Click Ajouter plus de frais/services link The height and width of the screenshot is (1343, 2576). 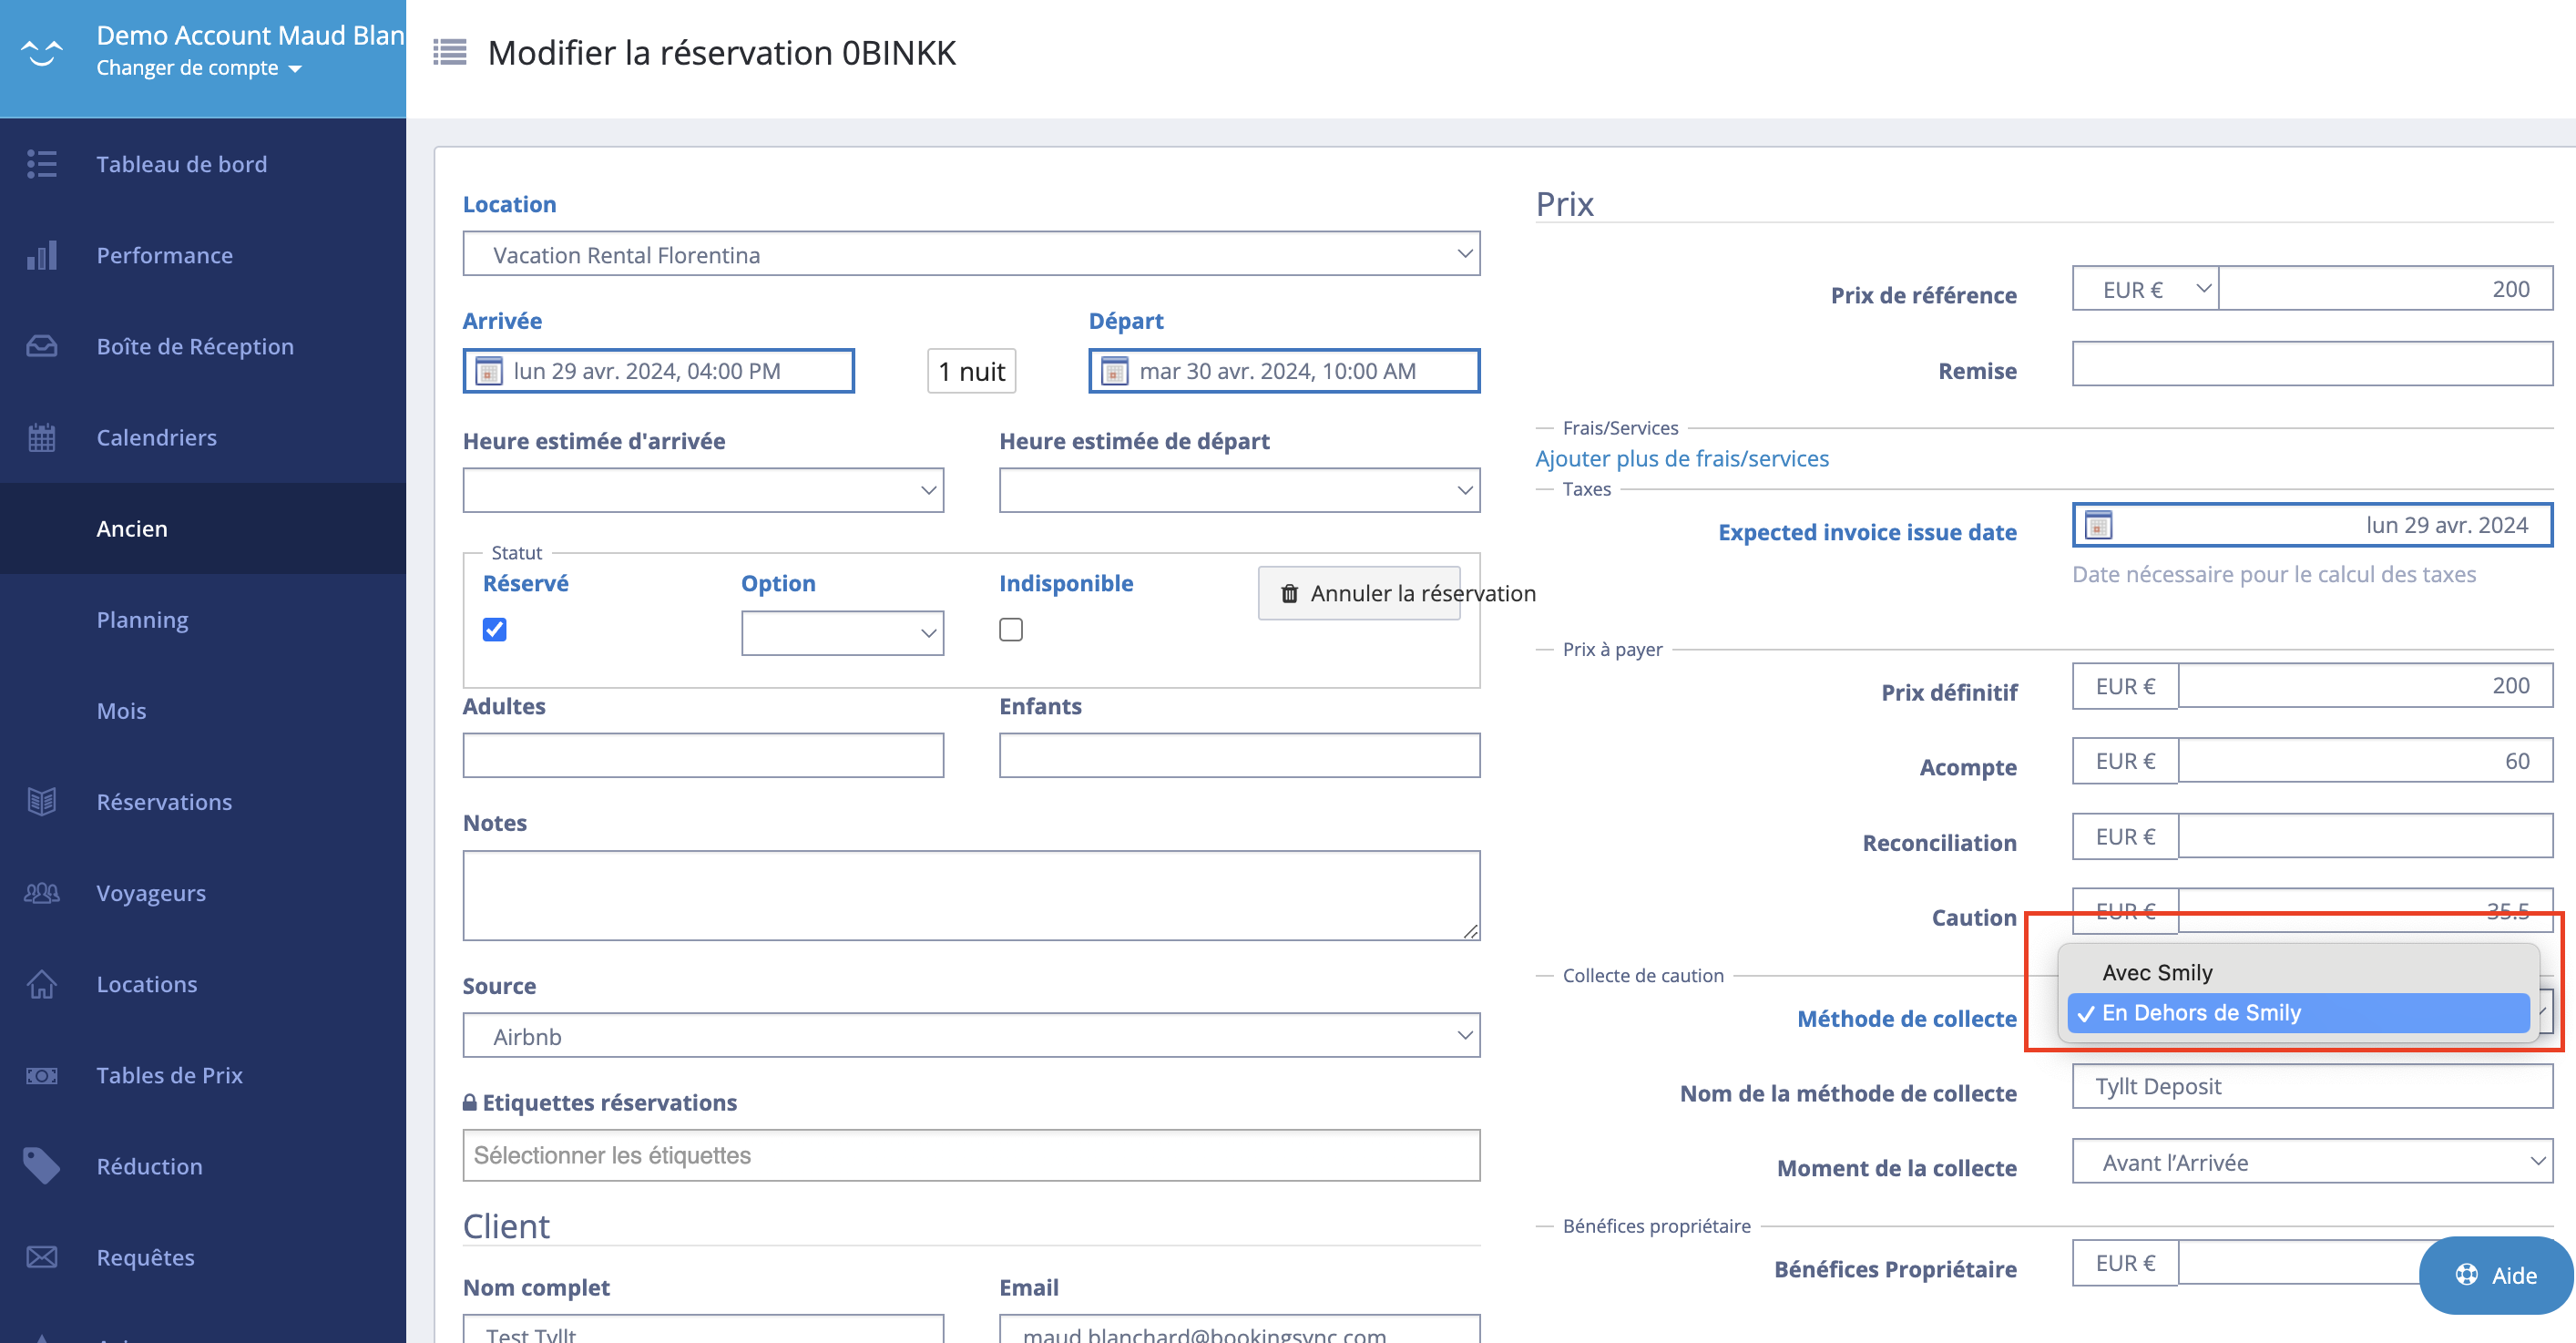click(1682, 458)
